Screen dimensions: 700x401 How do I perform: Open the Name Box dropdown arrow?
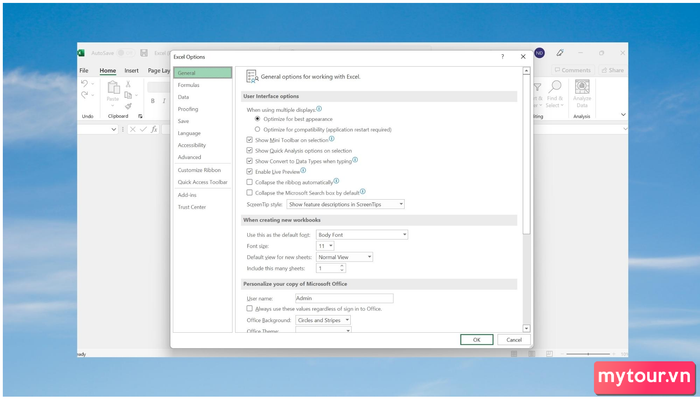pos(113,129)
